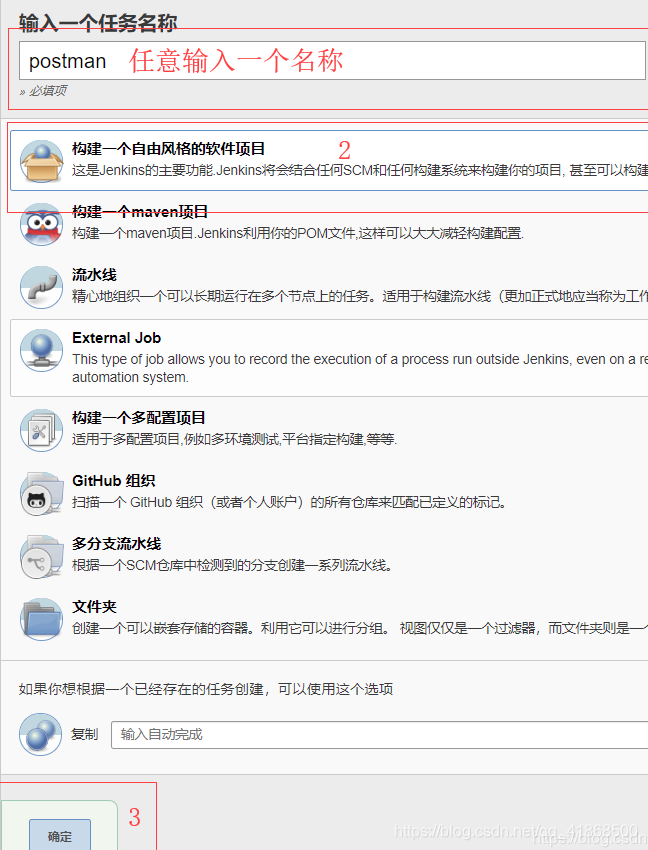The width and height of the screenshot is (648, 850).
Task: Click the 文件夹 folder icon
Action: point(41,619)
